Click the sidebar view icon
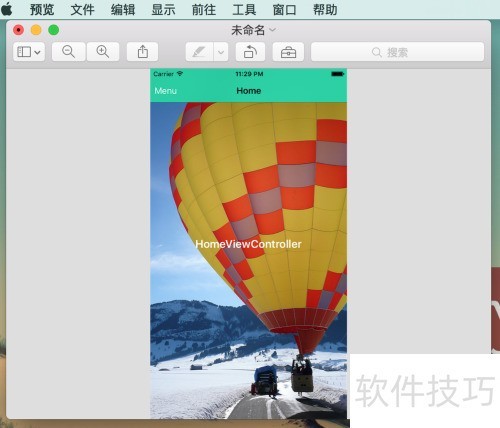 (24, 52)
